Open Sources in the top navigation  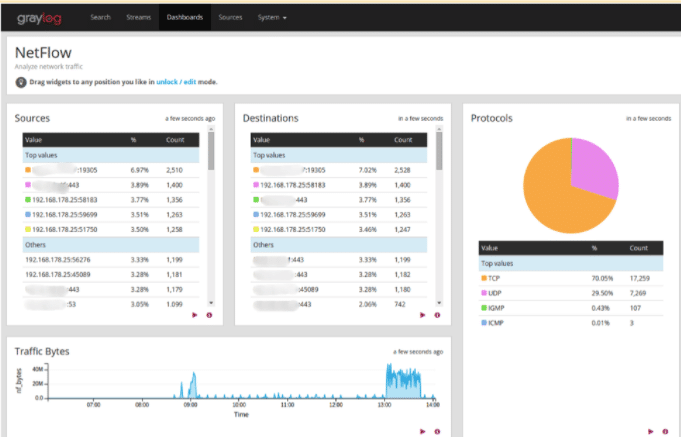pos(230,18)
